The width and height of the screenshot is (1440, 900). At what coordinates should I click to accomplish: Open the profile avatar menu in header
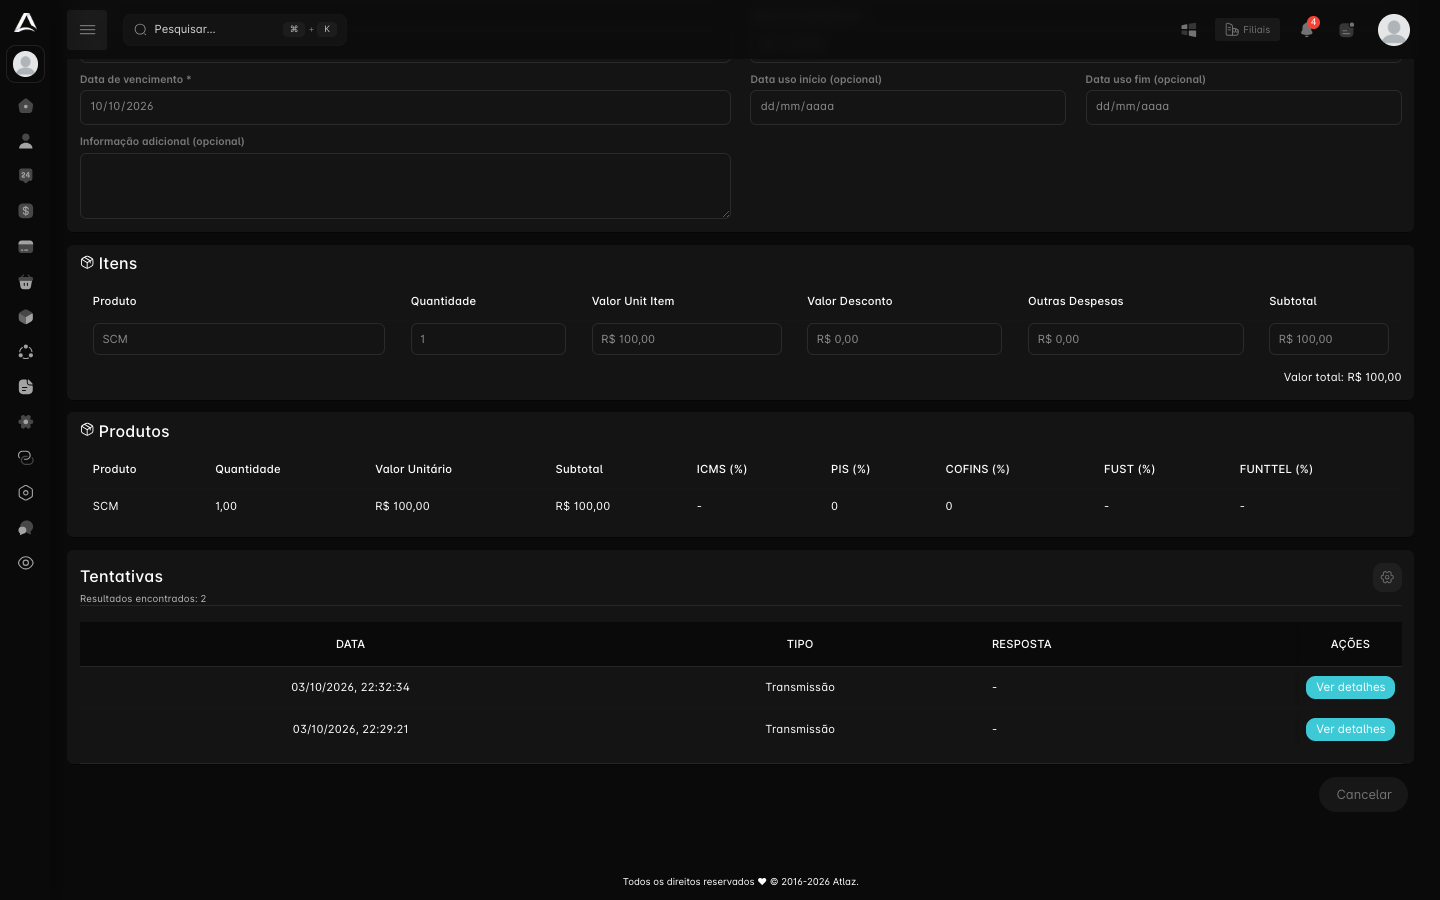click(1394, 30)
